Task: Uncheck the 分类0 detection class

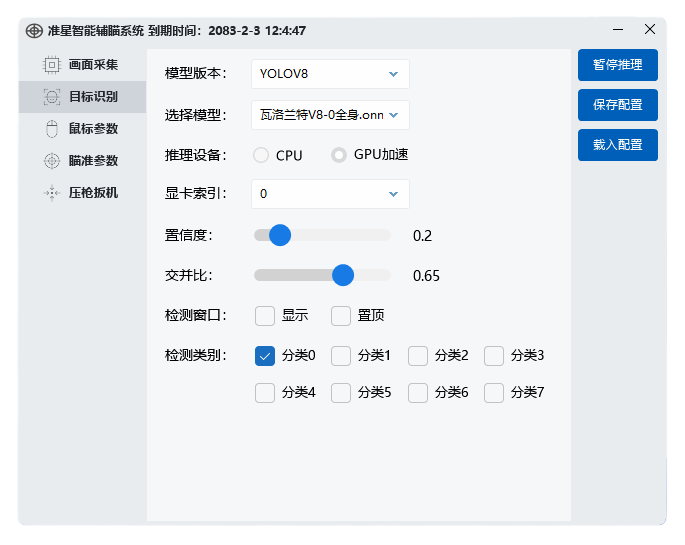Action: (x=265, y=356)
